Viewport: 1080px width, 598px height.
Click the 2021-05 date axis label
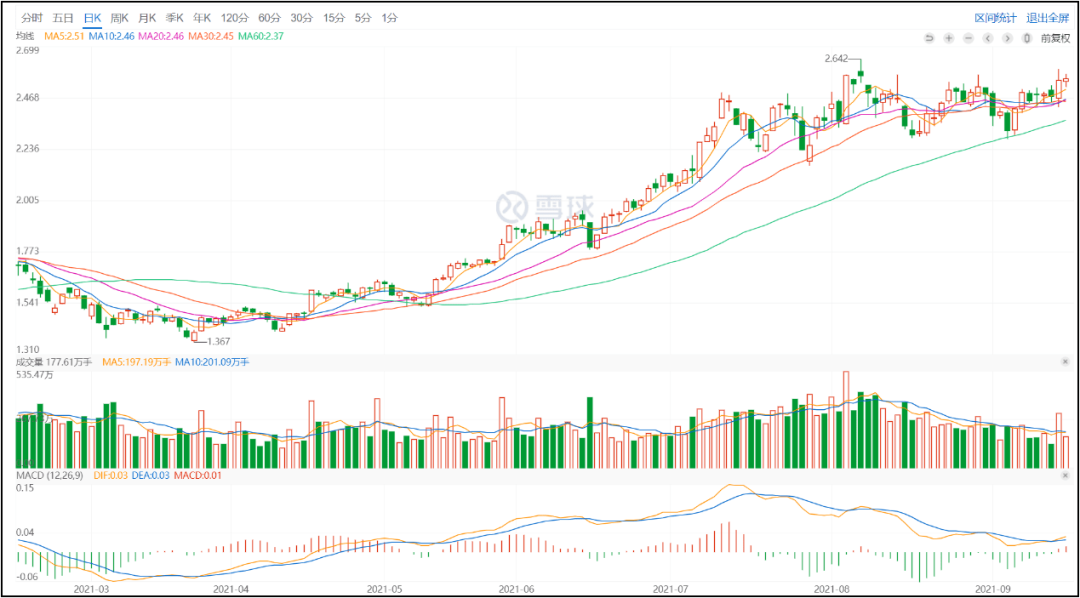[383, 590]
